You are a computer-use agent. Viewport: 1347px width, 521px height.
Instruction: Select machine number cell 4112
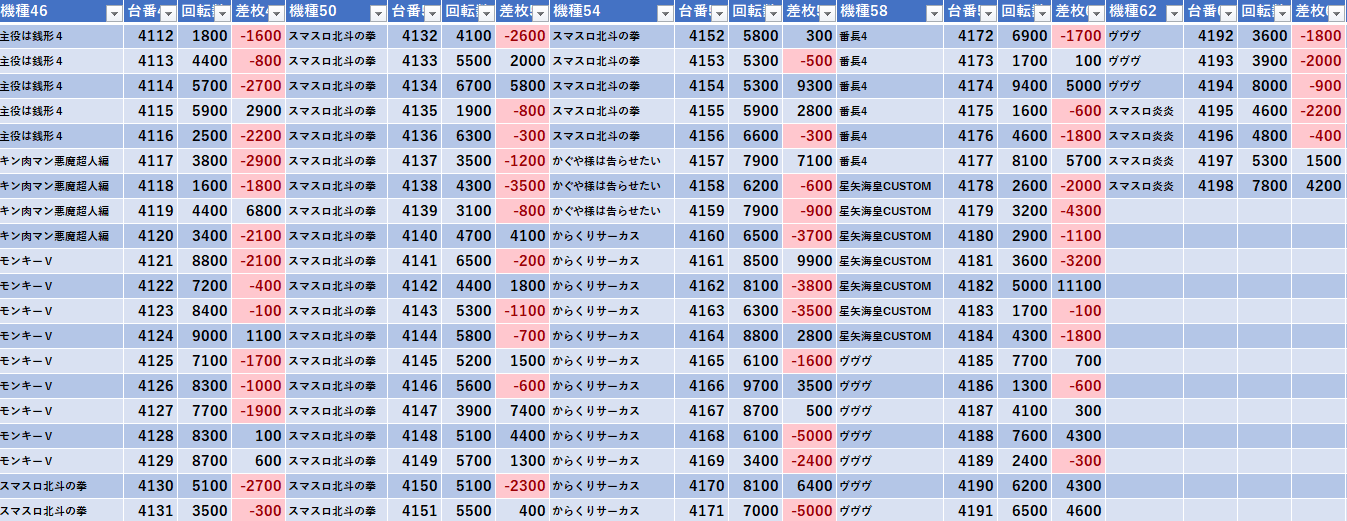pos(152,36)
